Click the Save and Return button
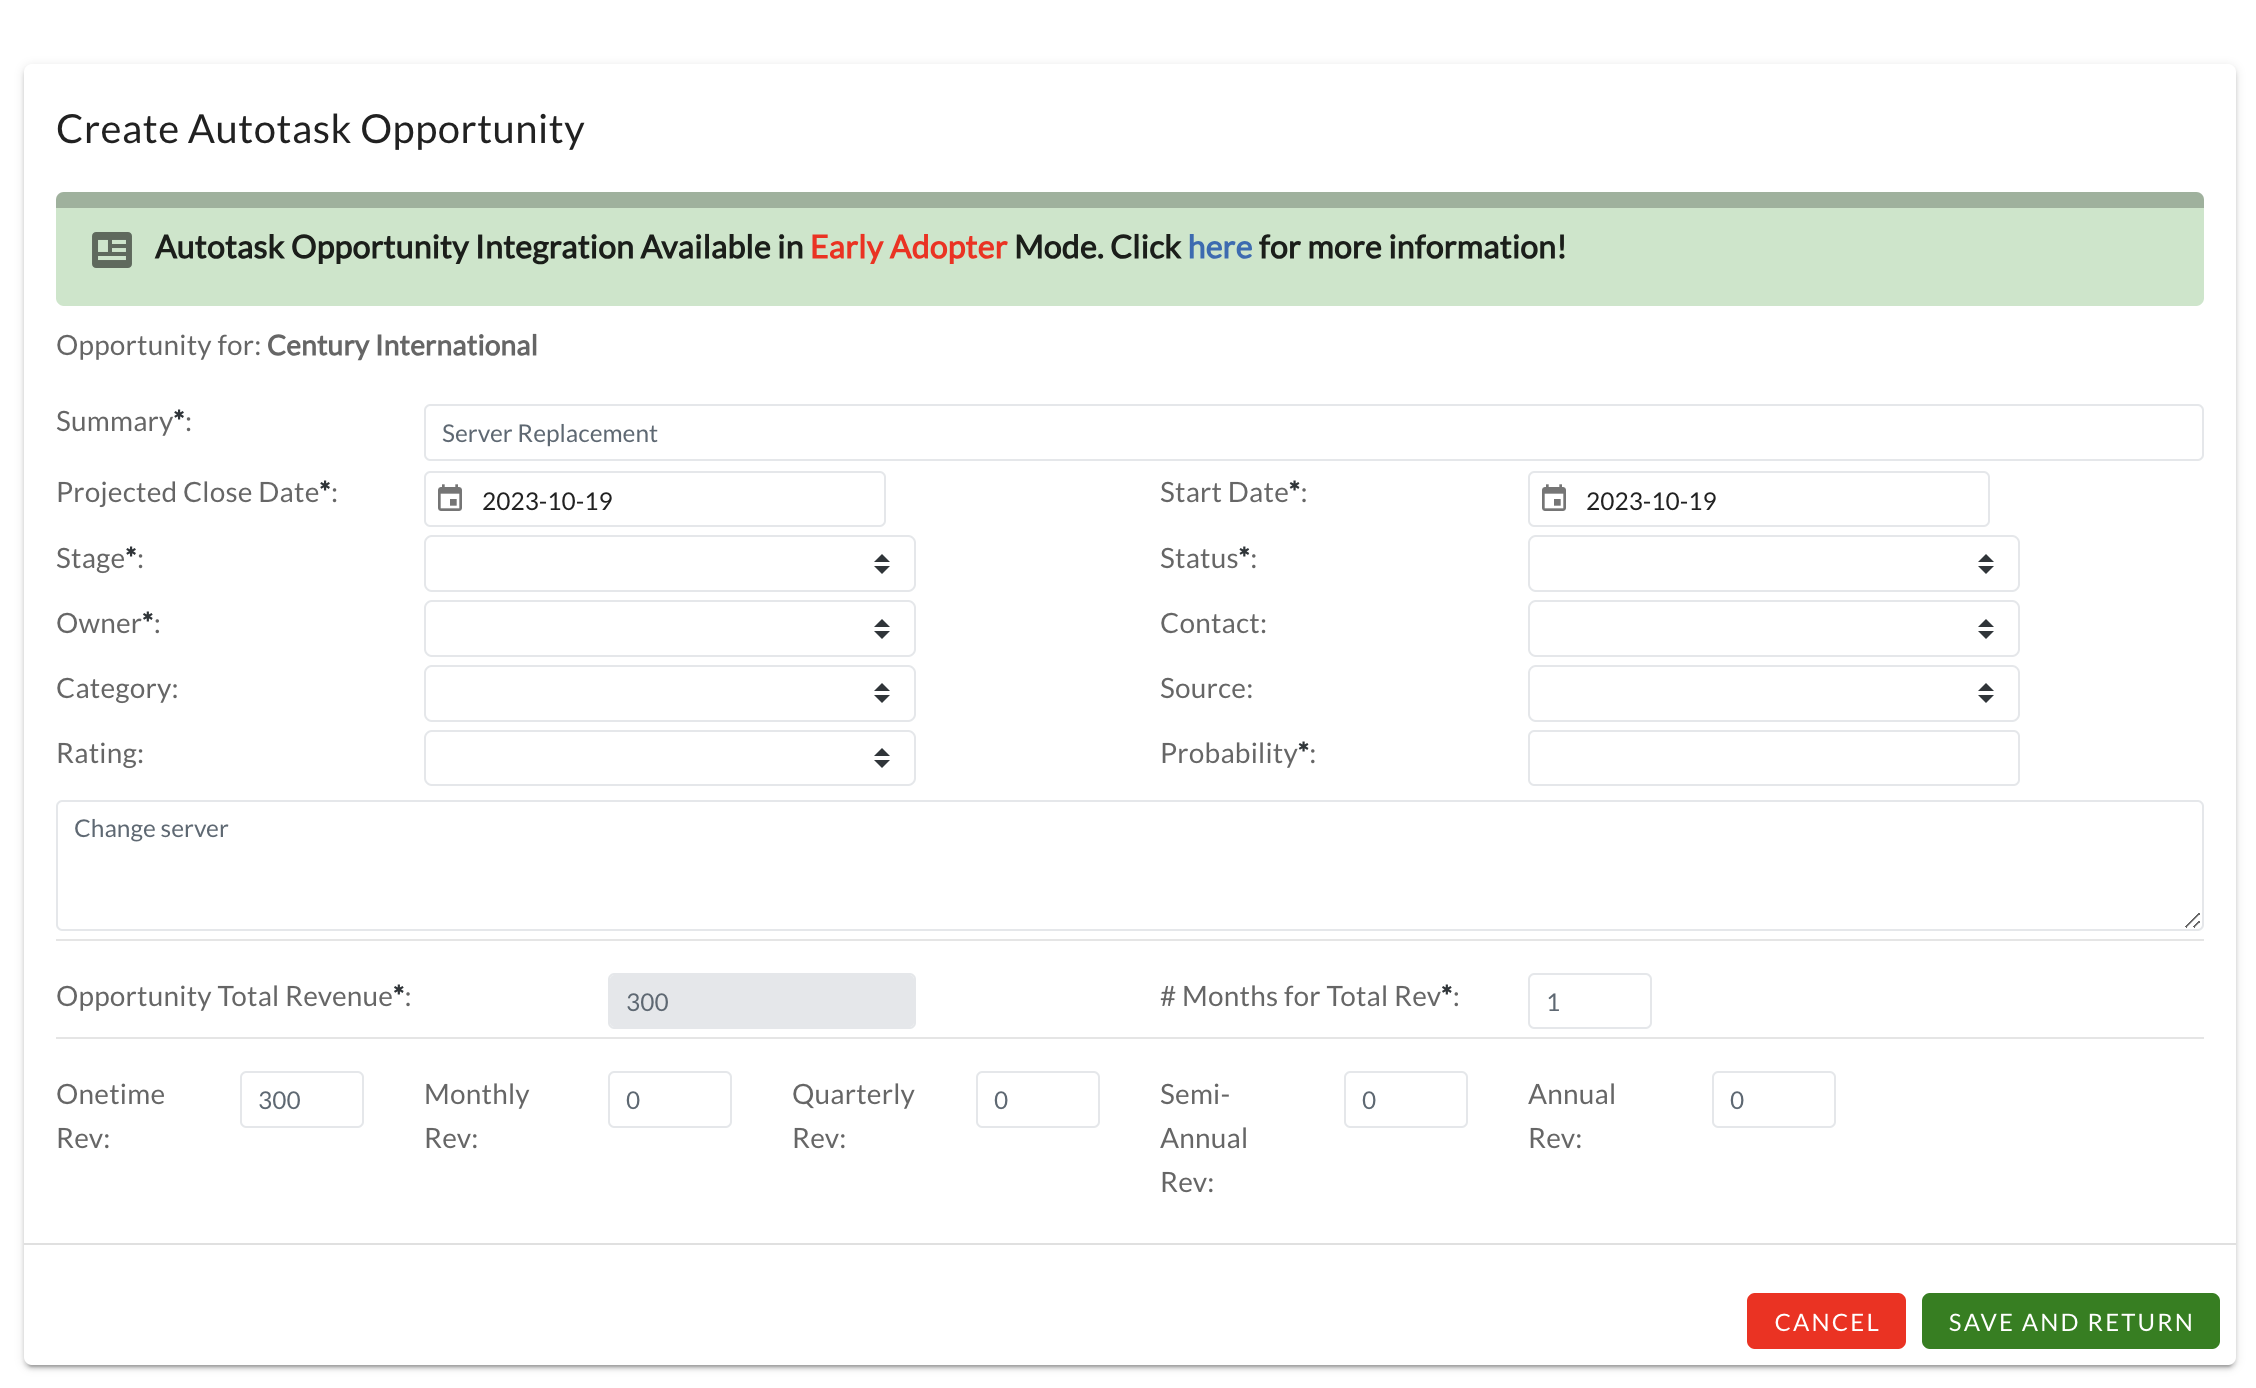Viewport: 2256px width, 1388px height. pyautogui.click(x=2069, y=1322)
